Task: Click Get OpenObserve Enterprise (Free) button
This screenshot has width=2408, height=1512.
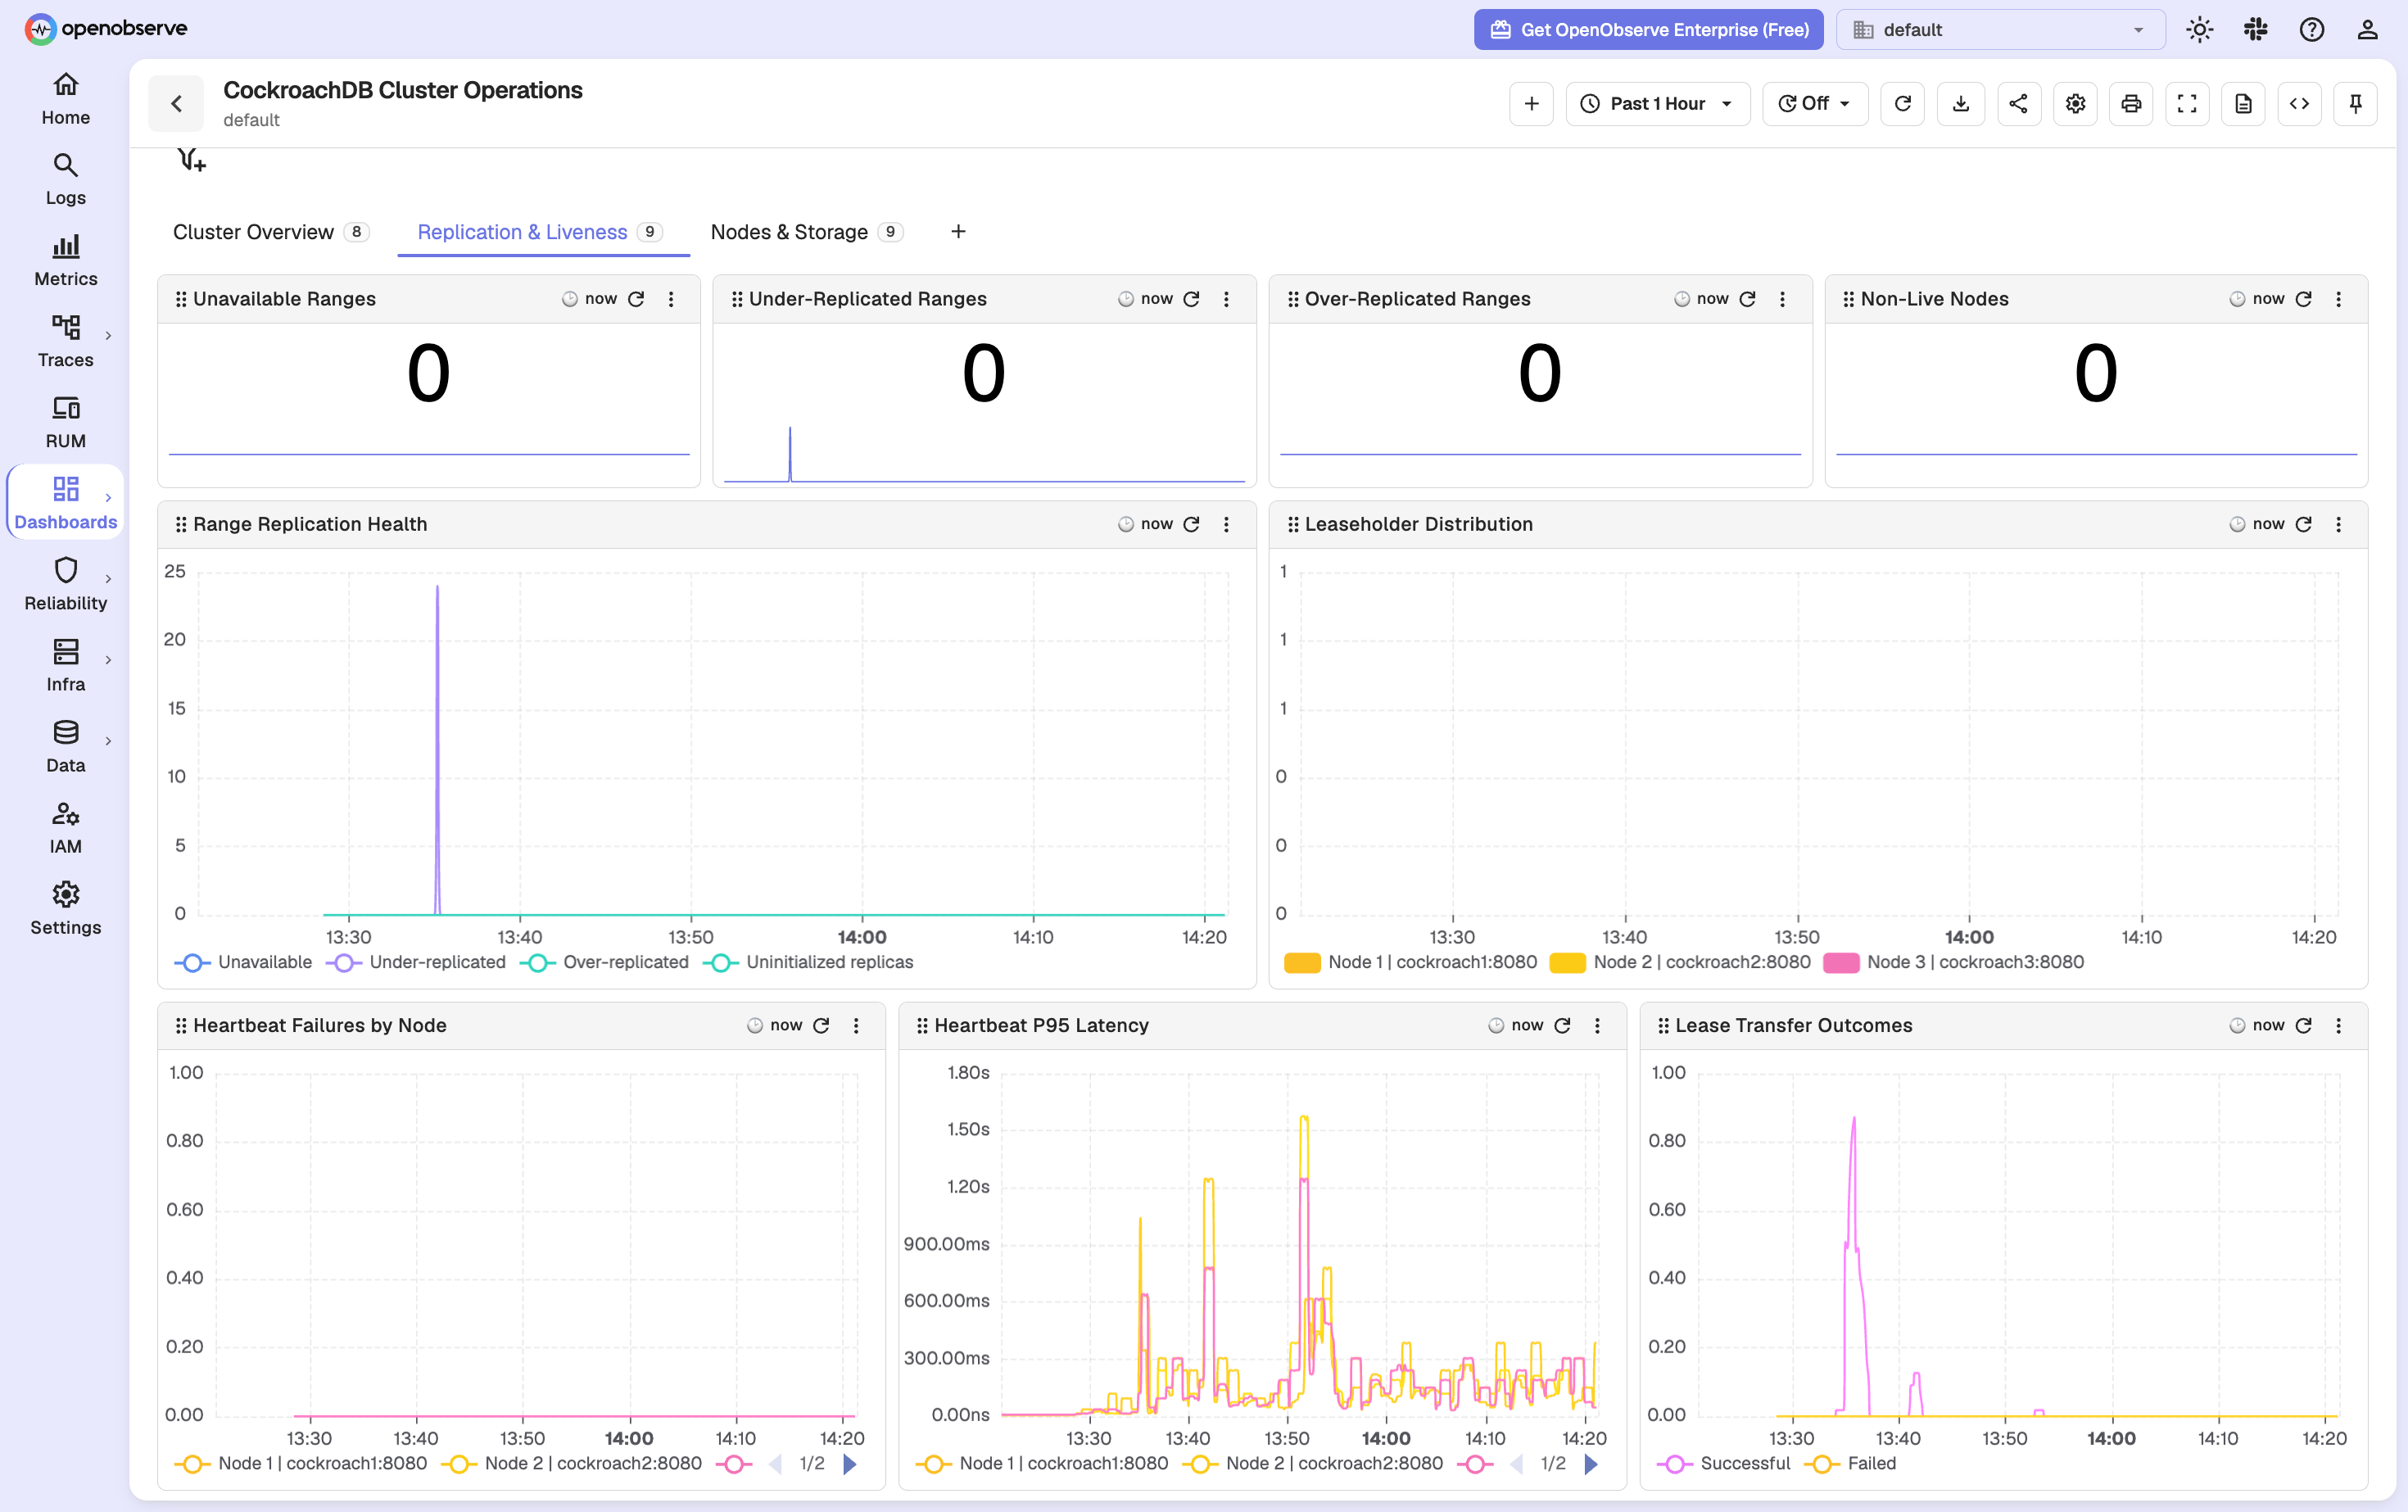Action: click(1648, 29)
